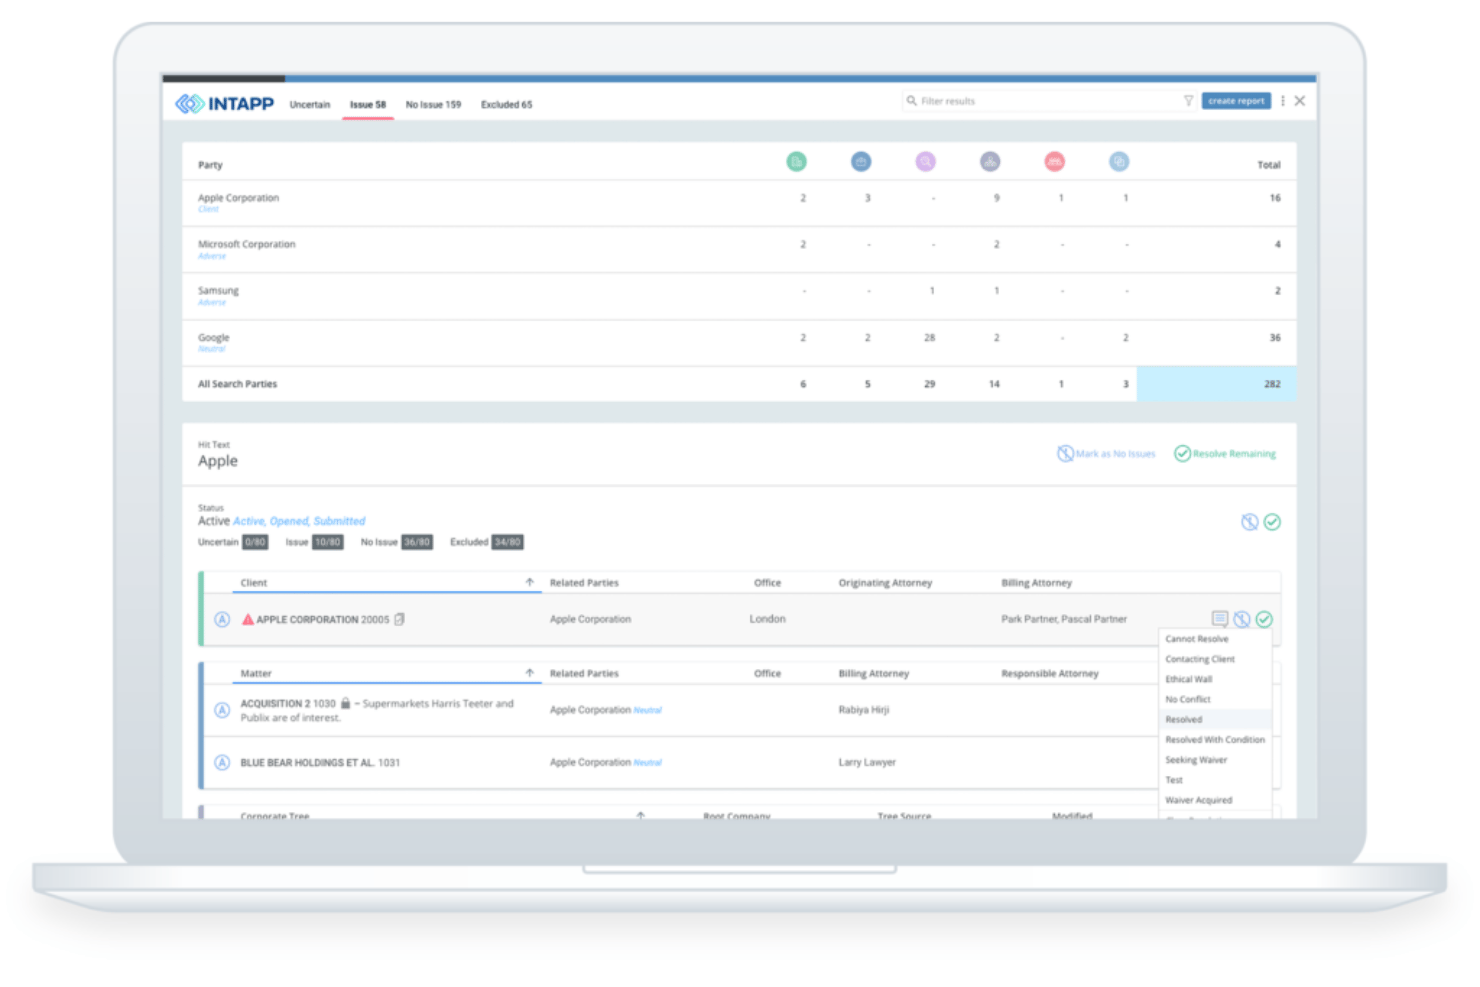Sort by the Matter column arrow
Image resolution: width=1480 pixels, height=987 pixels.
tap(530, 673)
